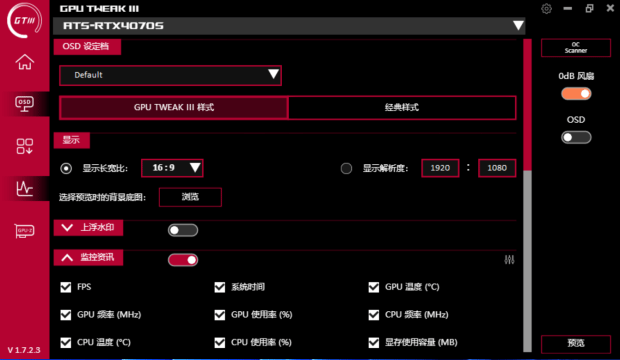
Task: Open the monitoring graph icon in sidebar
Action: (x=25, y=188)
